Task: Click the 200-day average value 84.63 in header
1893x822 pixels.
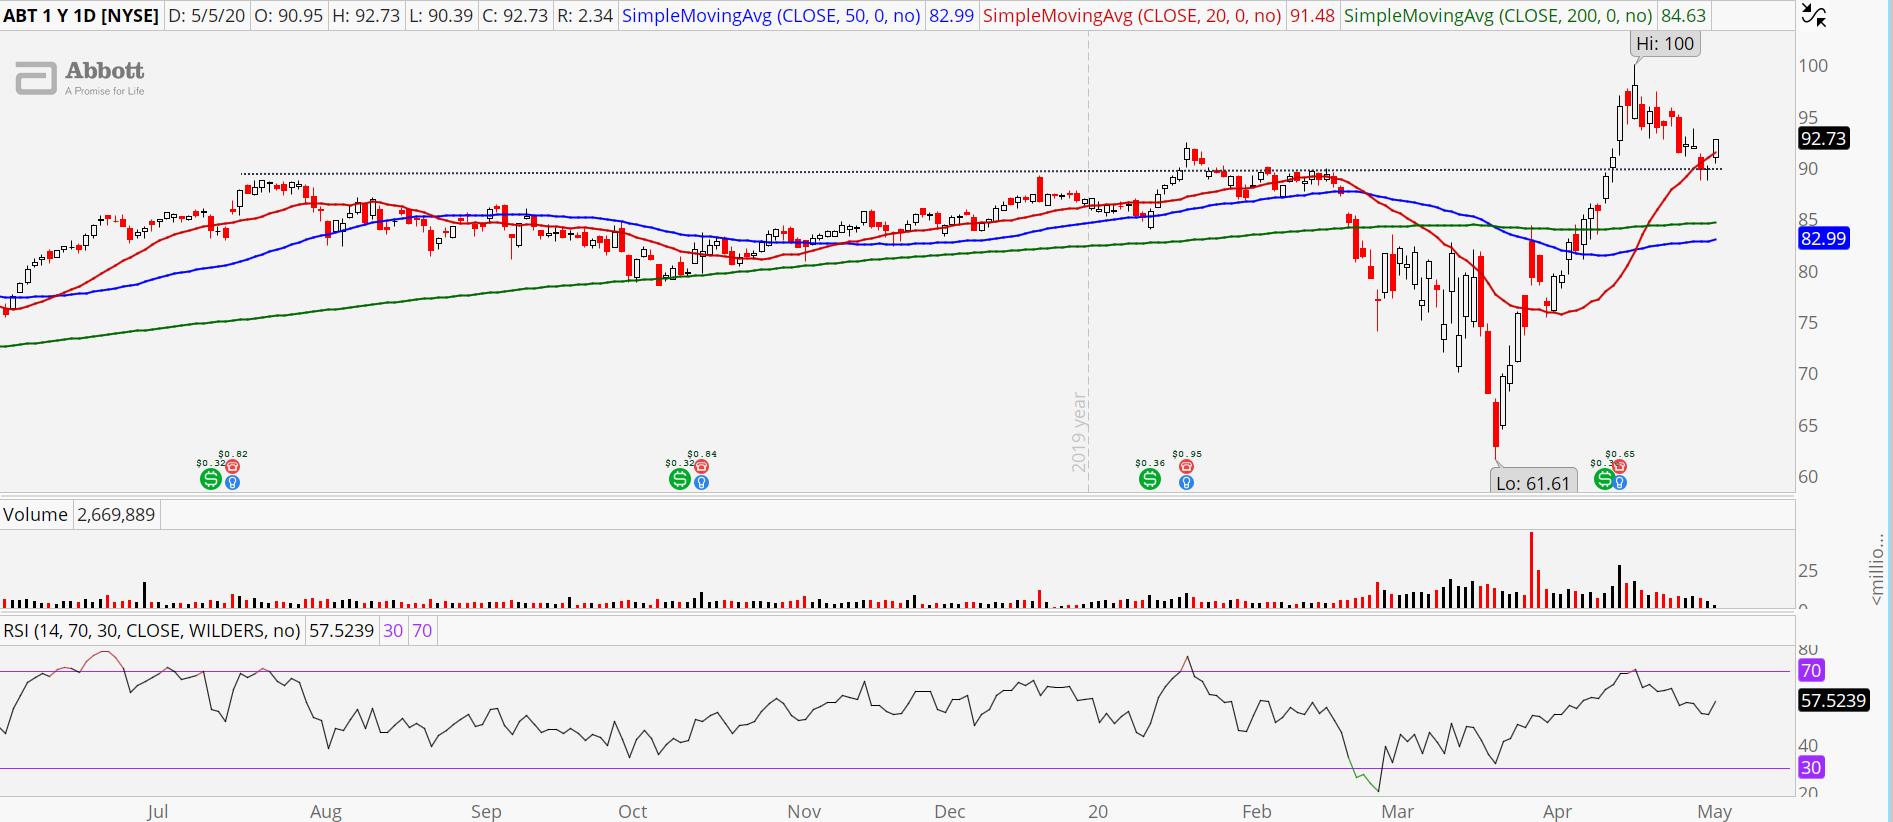Action: tap(1683, 15)
